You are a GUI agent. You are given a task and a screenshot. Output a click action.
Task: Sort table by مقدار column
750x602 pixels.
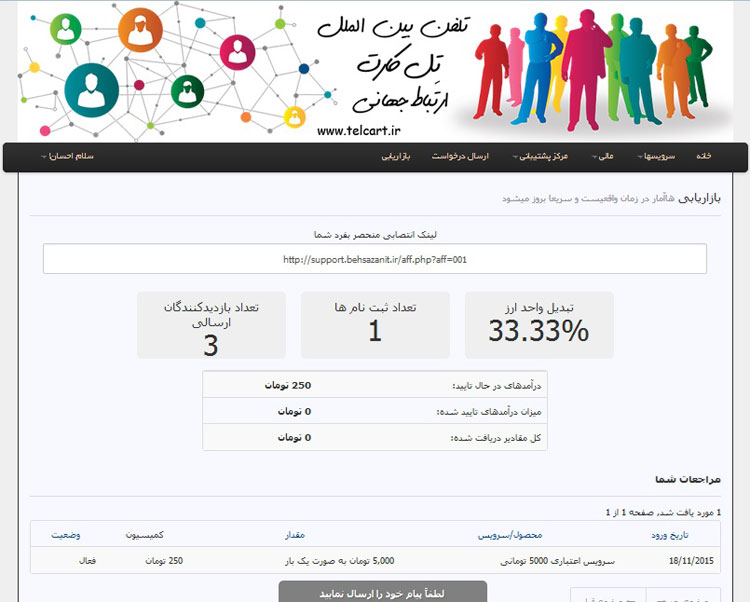tap(295, 535)
